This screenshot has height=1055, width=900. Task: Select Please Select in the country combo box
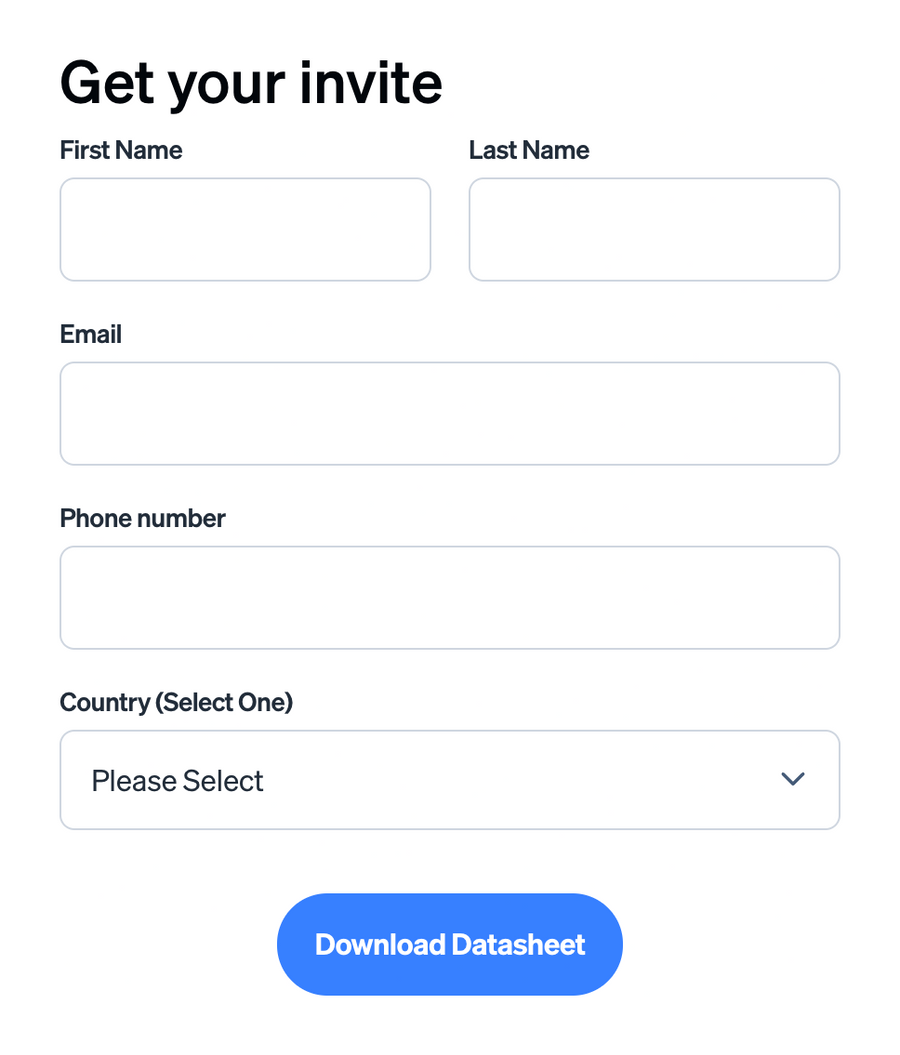point(450,780)
